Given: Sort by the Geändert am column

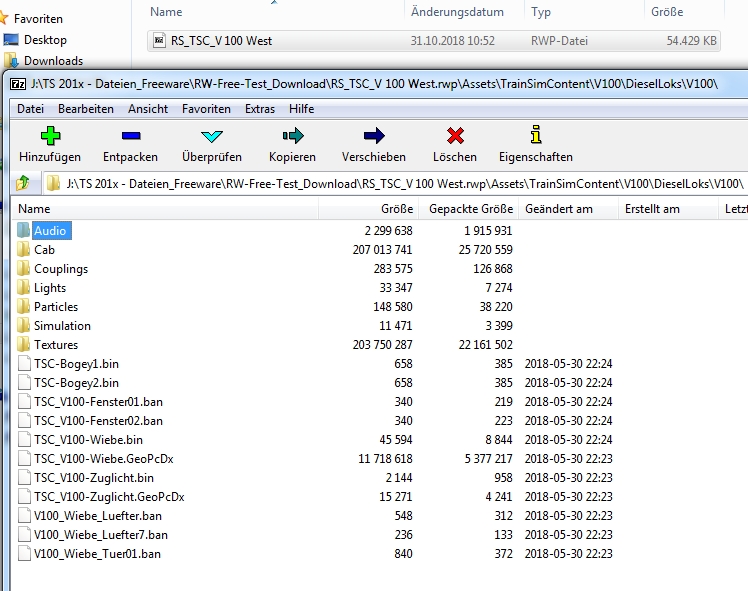Looking at the screenshot, I should (x=569, y=209).
